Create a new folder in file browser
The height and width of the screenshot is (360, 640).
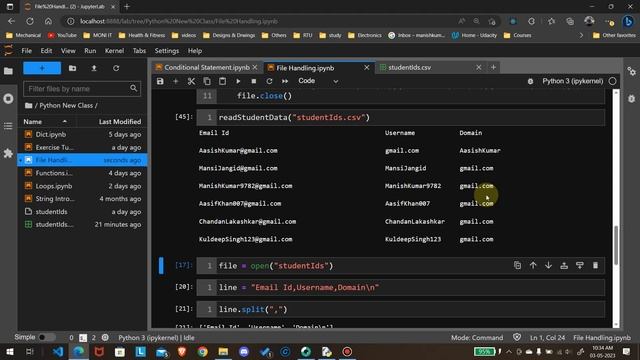(72, 68)
